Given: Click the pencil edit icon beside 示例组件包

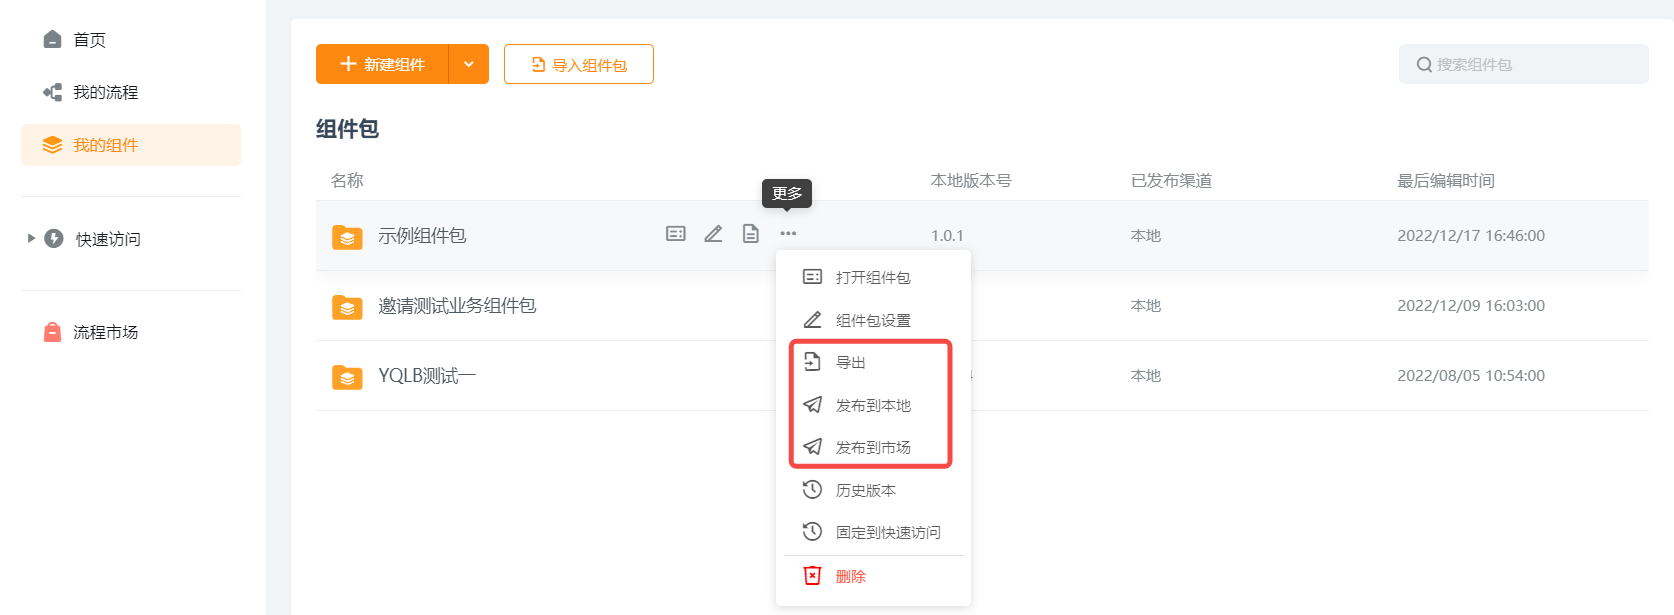Looking at the screenshot, I should pyautogui.click(x=713, y=234).
